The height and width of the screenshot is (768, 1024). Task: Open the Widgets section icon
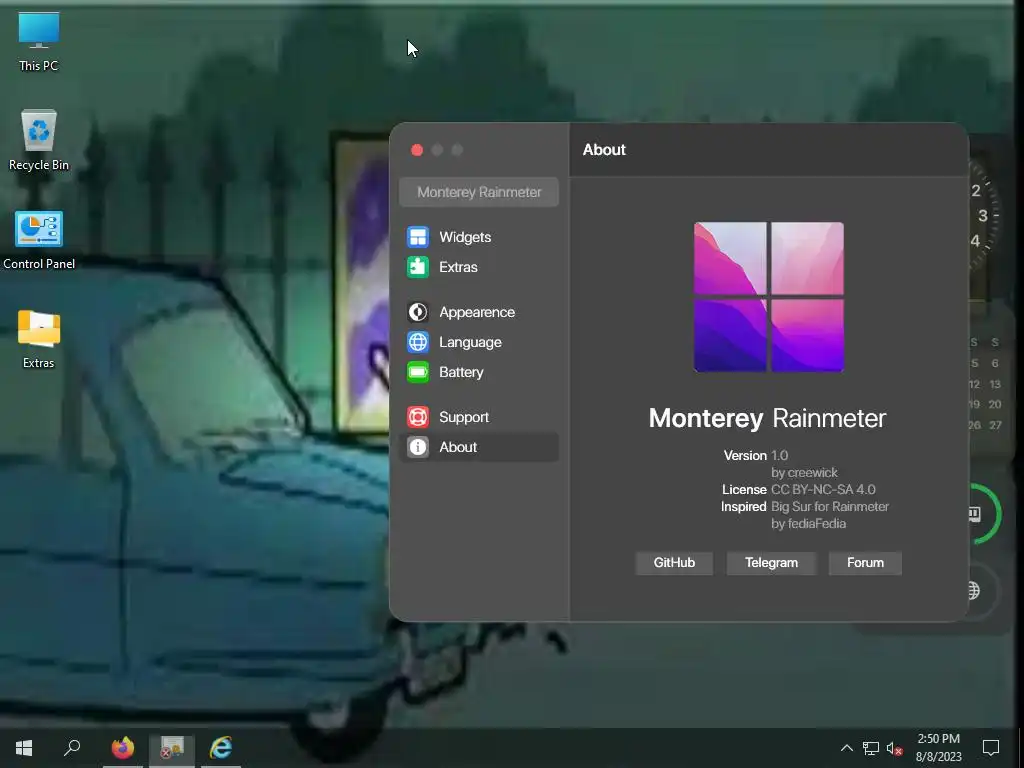point(418,237)
